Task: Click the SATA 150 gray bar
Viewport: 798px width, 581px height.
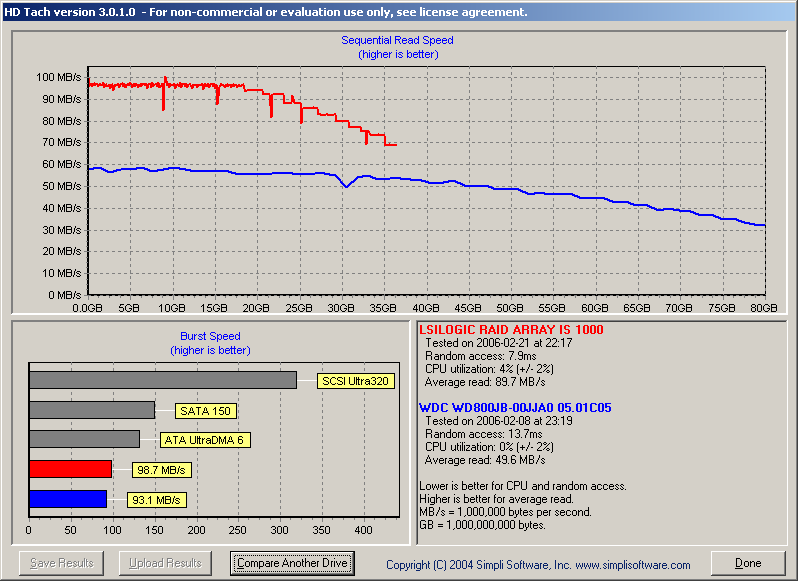Action: point(92,410)
